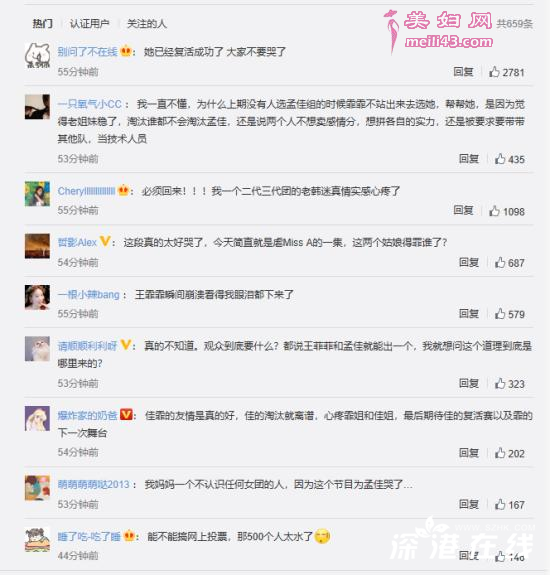Screen dimensions: 550x575
Task: Click the 萌萌萌萌哒2013 username link
Action: 94,484
